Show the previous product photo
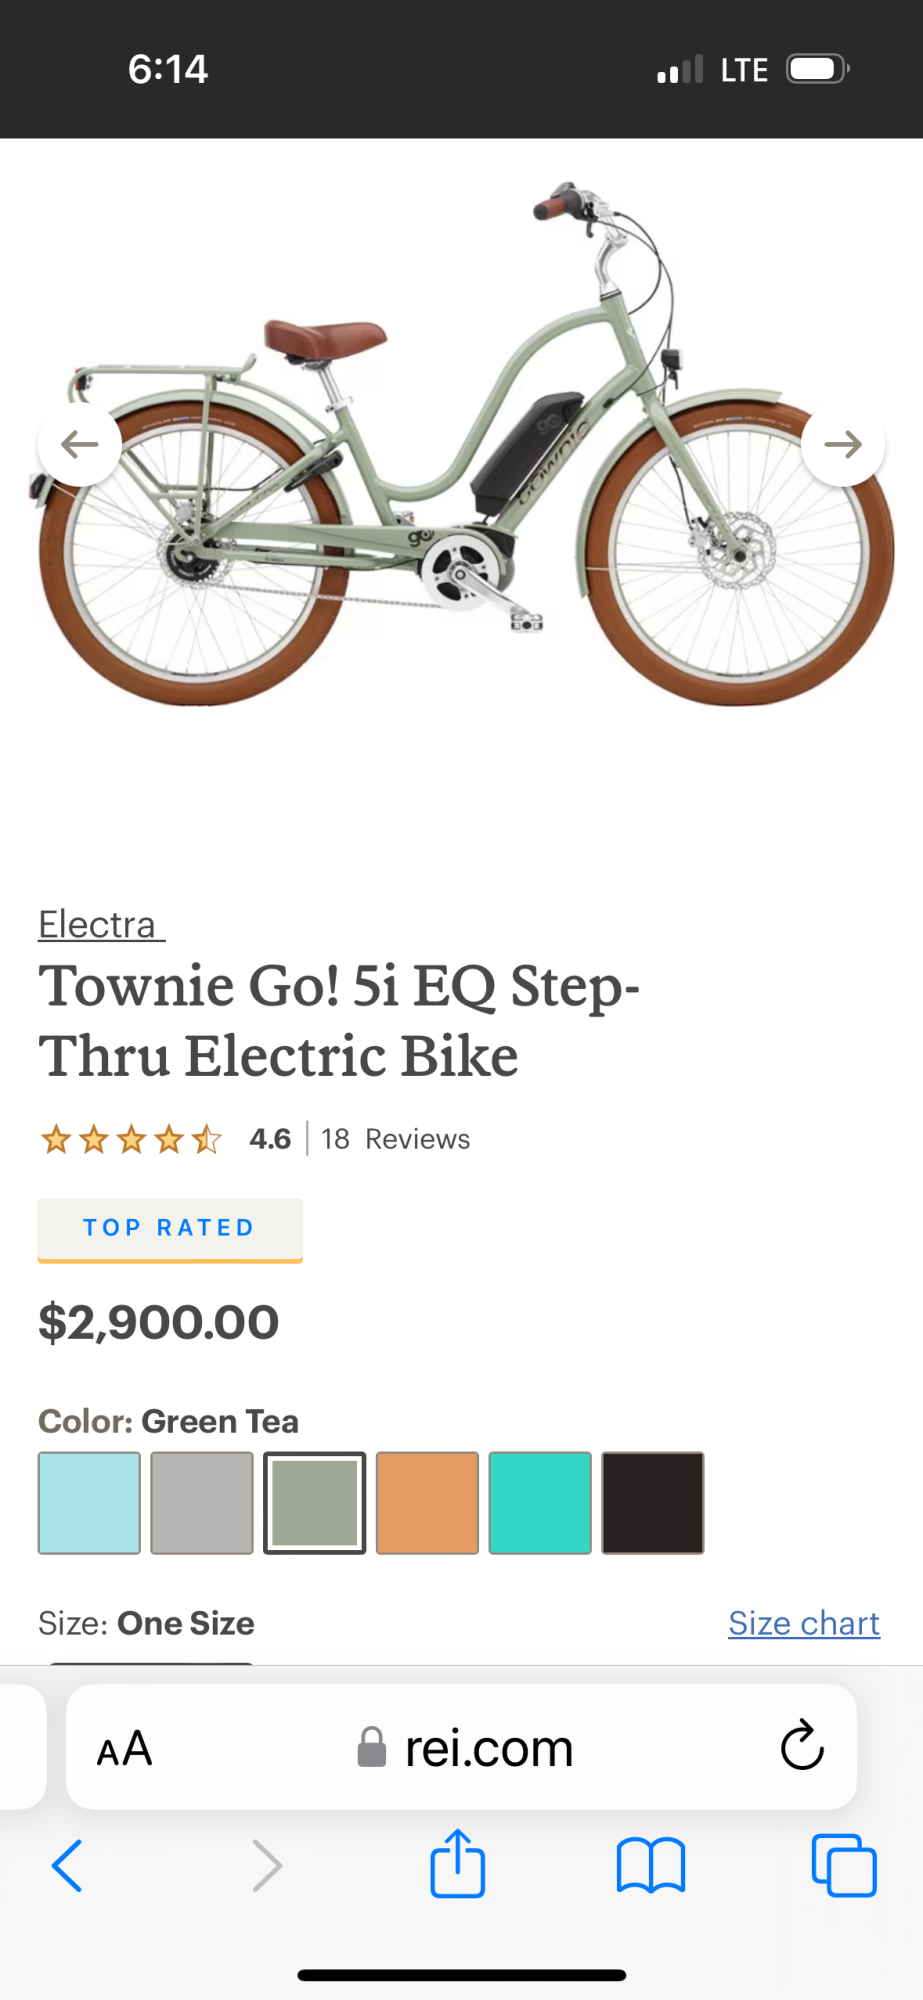 (x=79, y=444)
